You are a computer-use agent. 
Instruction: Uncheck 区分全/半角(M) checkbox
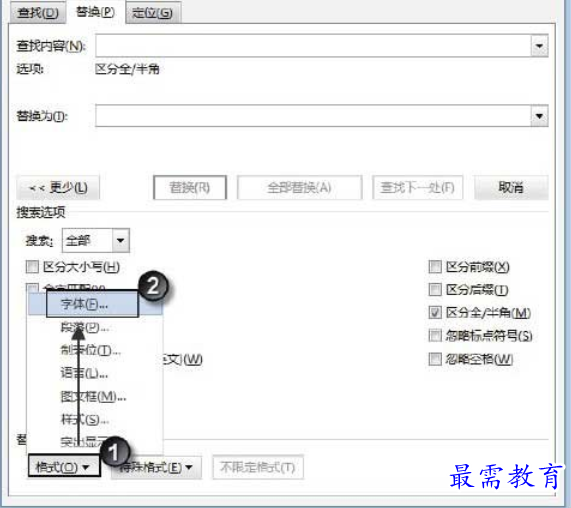(x=435, y=312)
